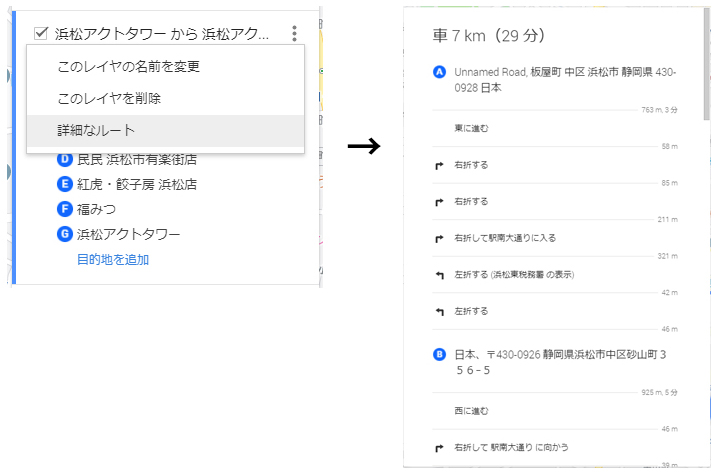The image size is (720, 473).
Task: Choose 詳細なルート from the menu
Action: tap(165, 130)
